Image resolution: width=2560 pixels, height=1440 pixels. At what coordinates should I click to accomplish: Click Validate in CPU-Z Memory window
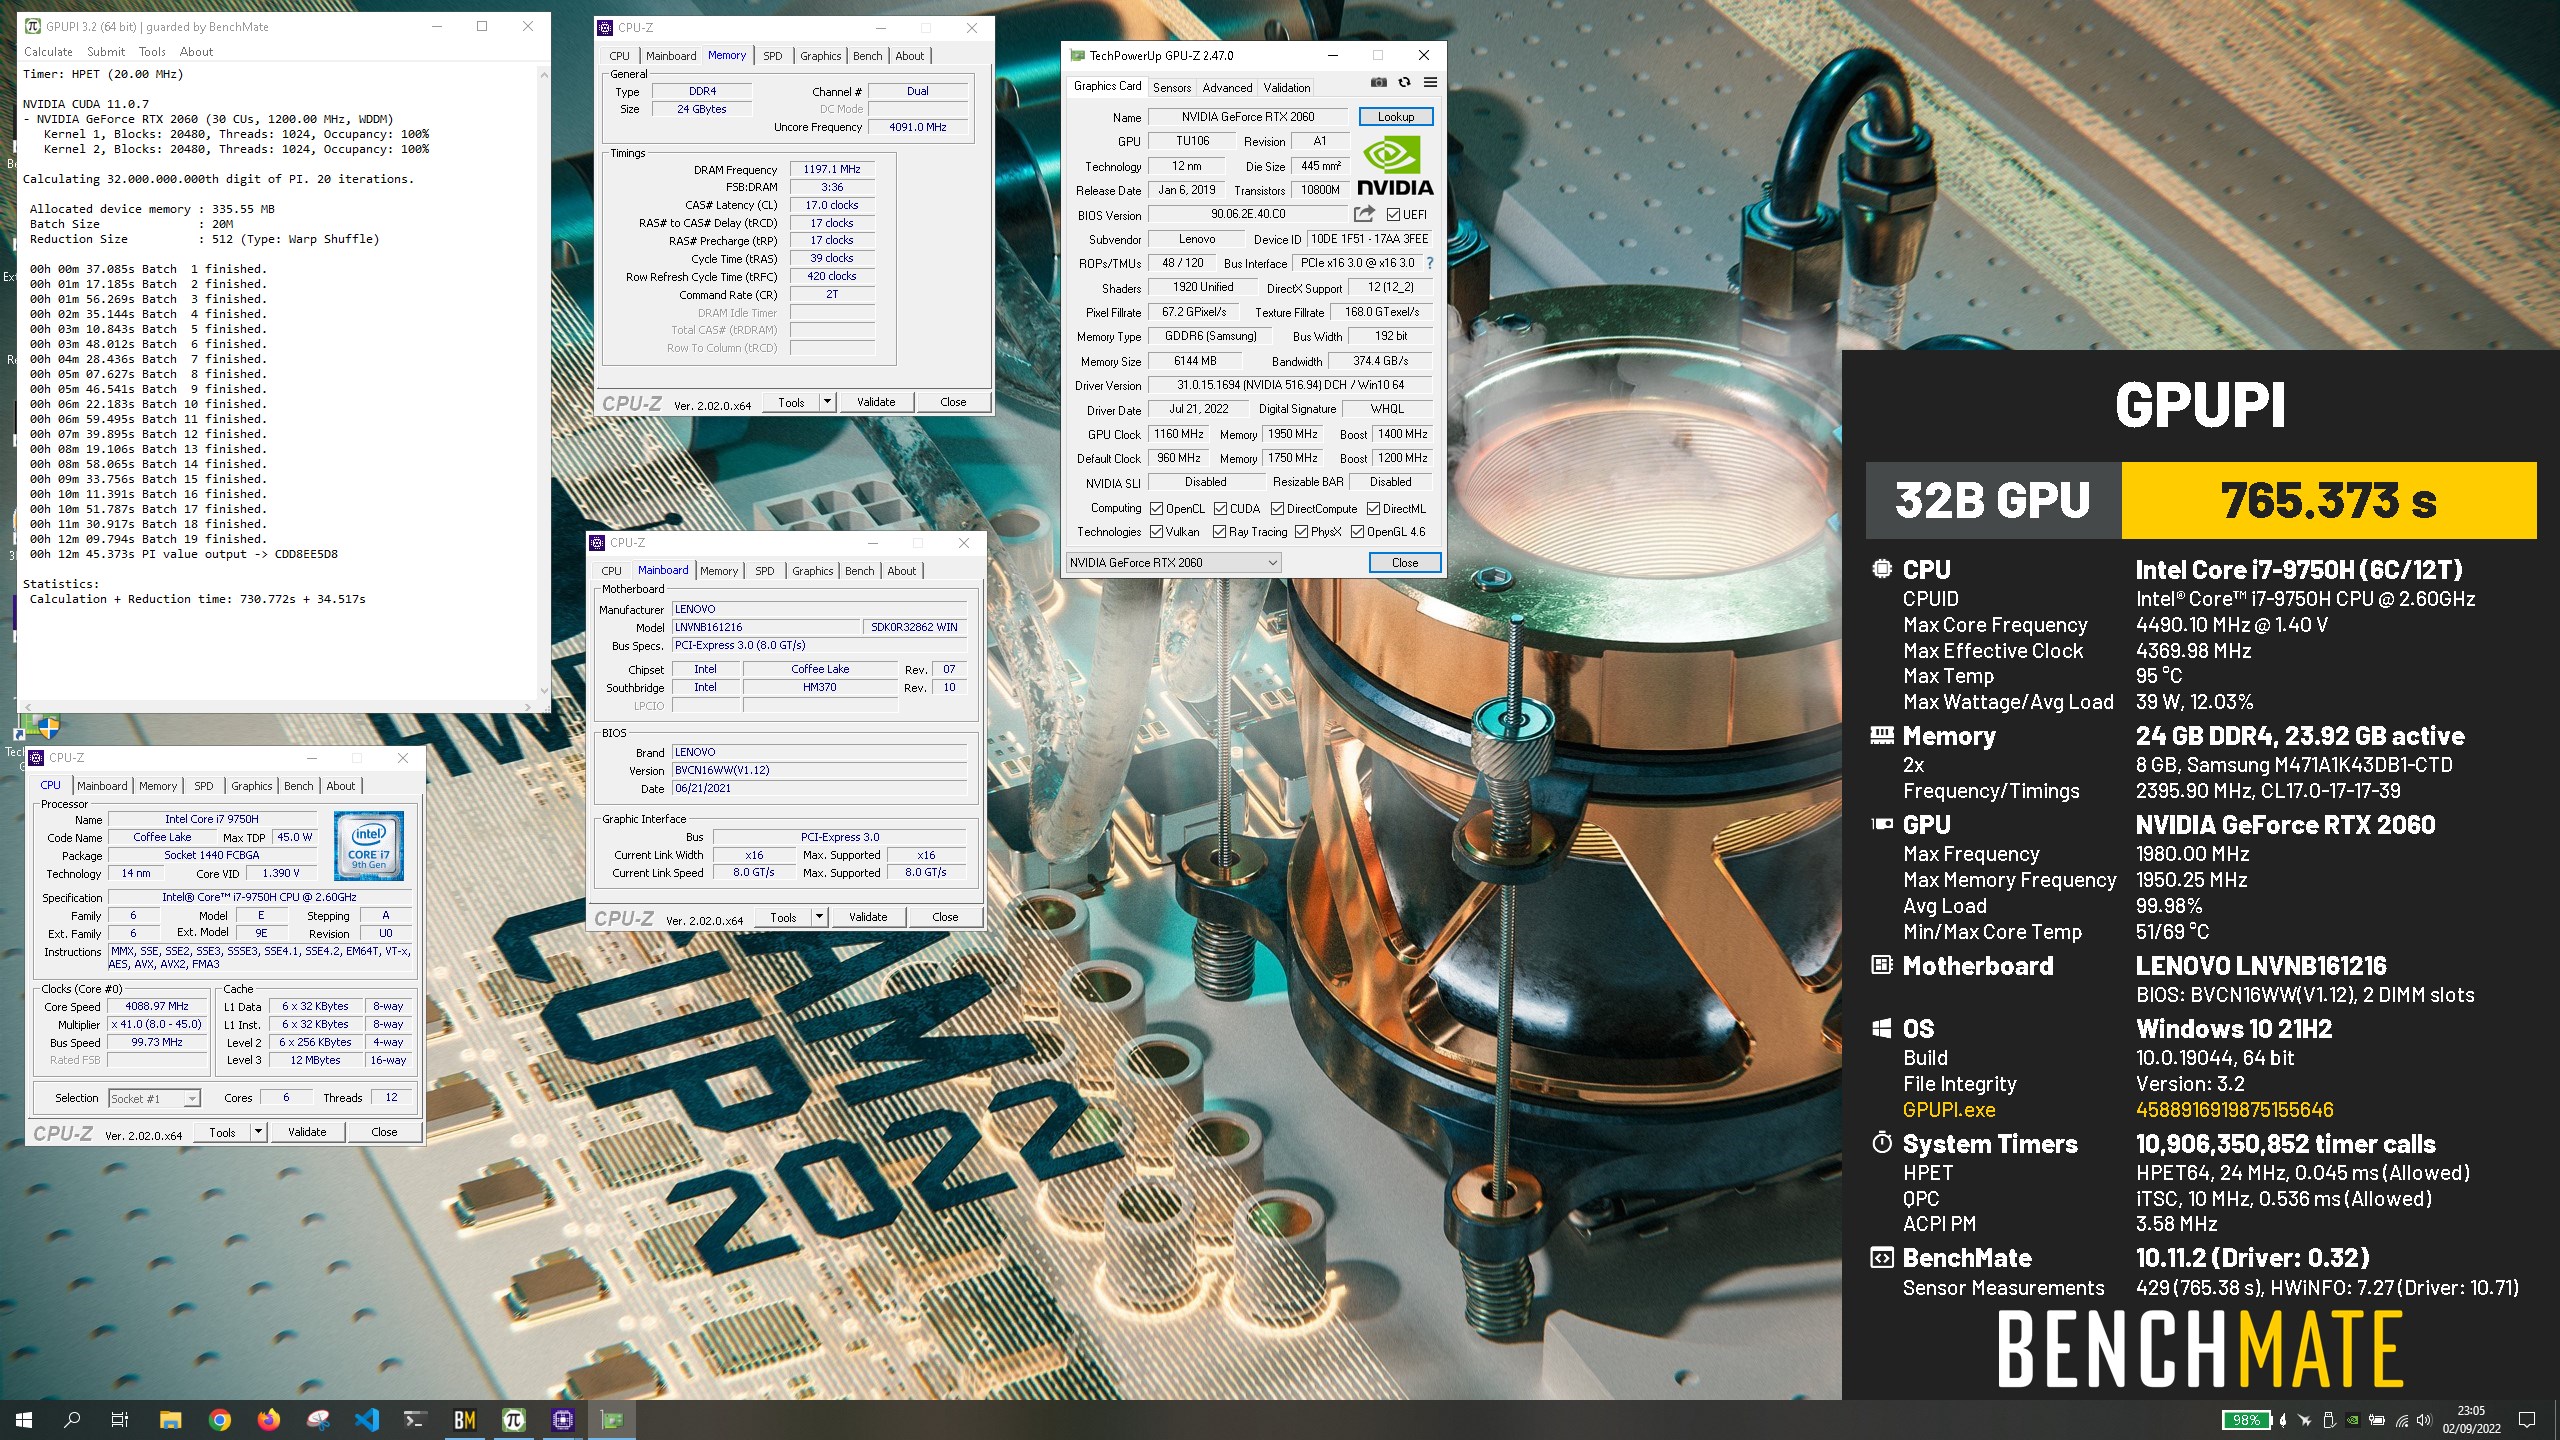pyautogui.click(x=876, y=402)
